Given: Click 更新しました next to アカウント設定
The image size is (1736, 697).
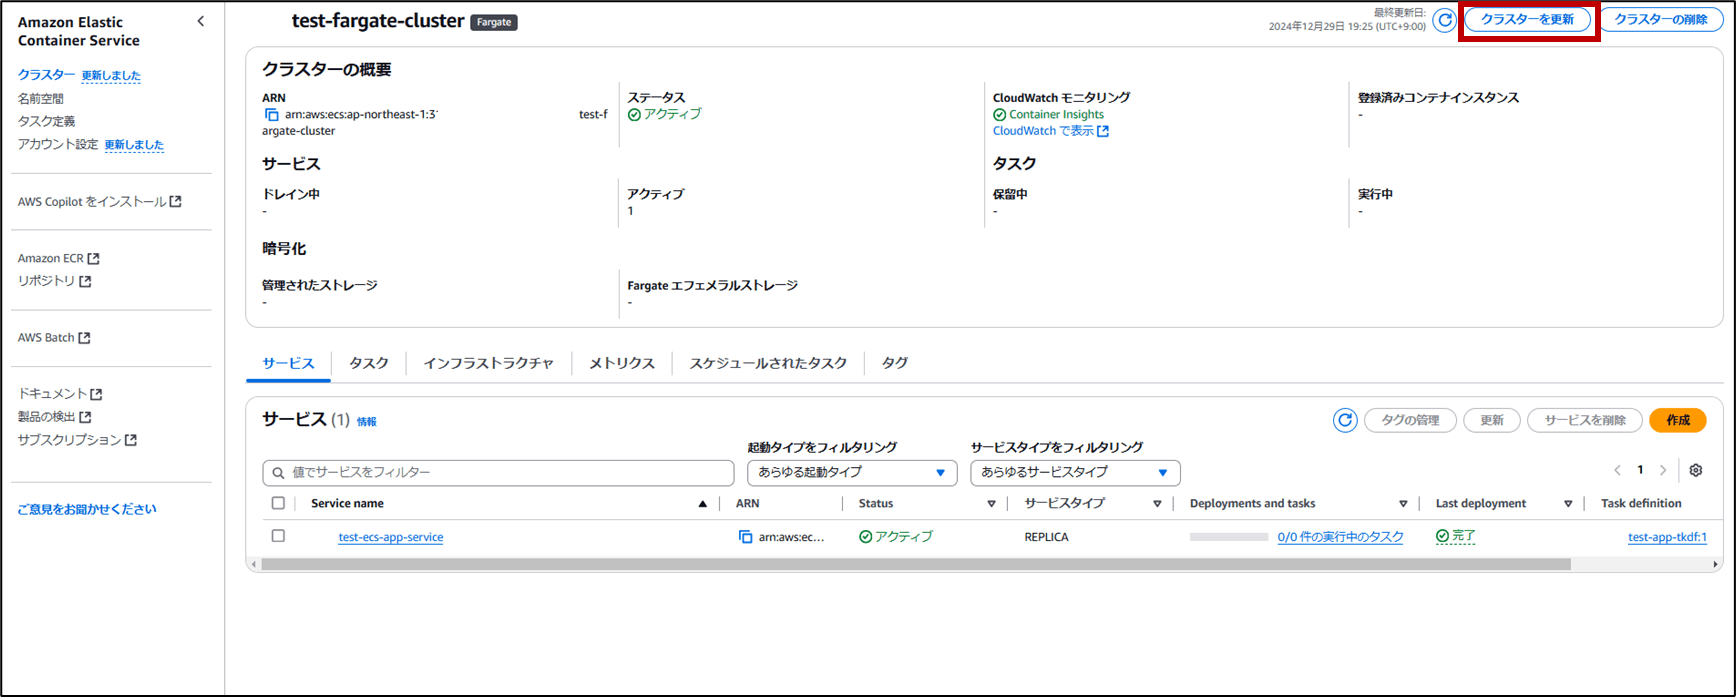Looking at the screenshot, I should point(134,145).
